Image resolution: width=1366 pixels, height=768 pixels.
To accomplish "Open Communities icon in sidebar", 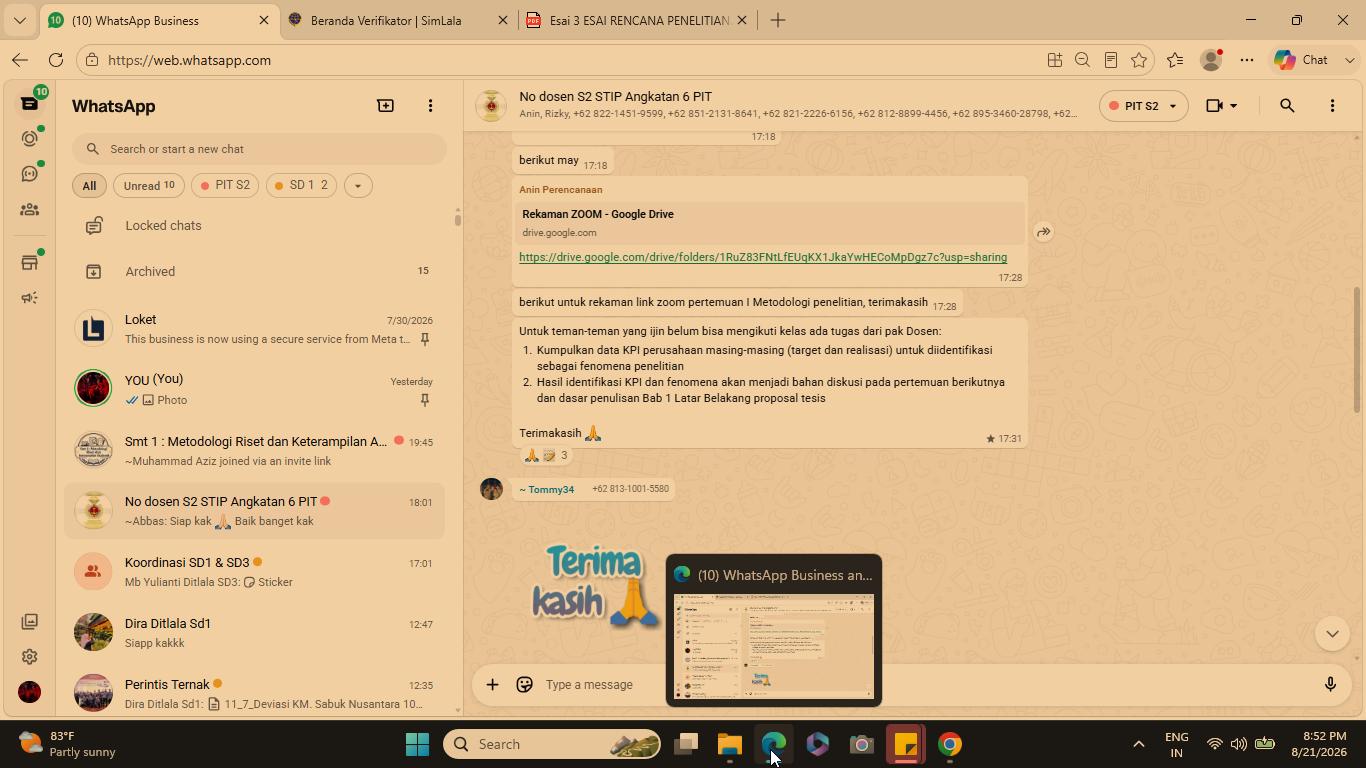I will 29,210.
